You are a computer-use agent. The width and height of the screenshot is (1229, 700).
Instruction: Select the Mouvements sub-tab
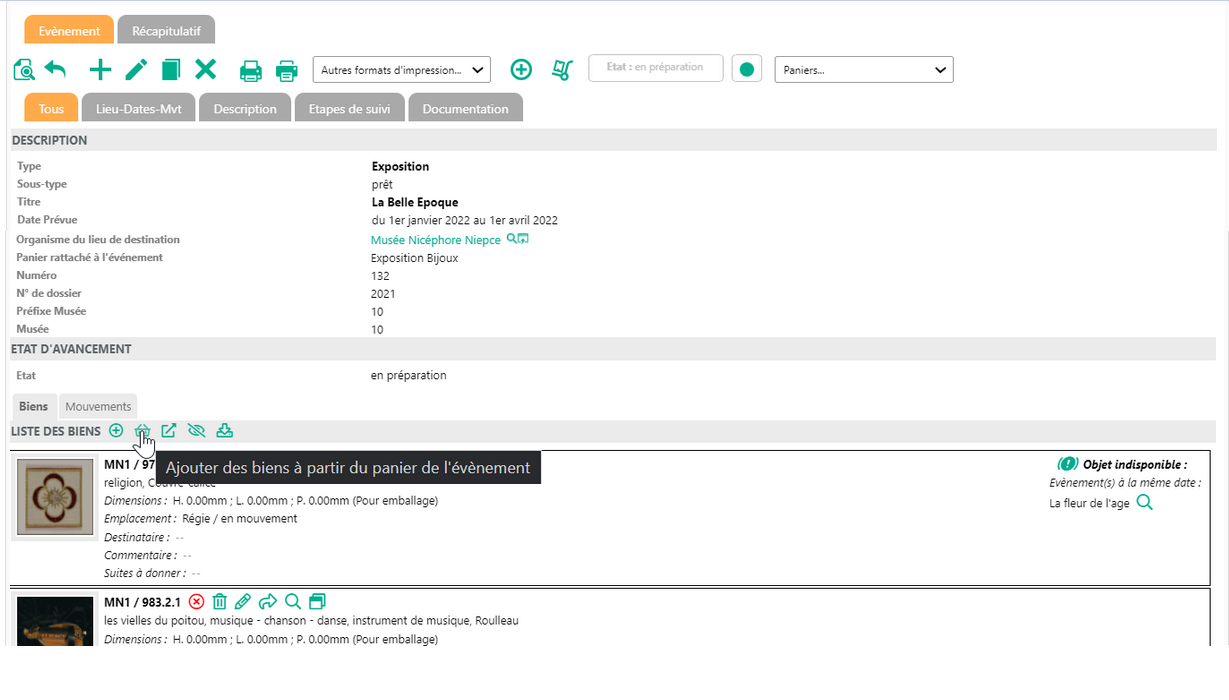tap(98, 407)
